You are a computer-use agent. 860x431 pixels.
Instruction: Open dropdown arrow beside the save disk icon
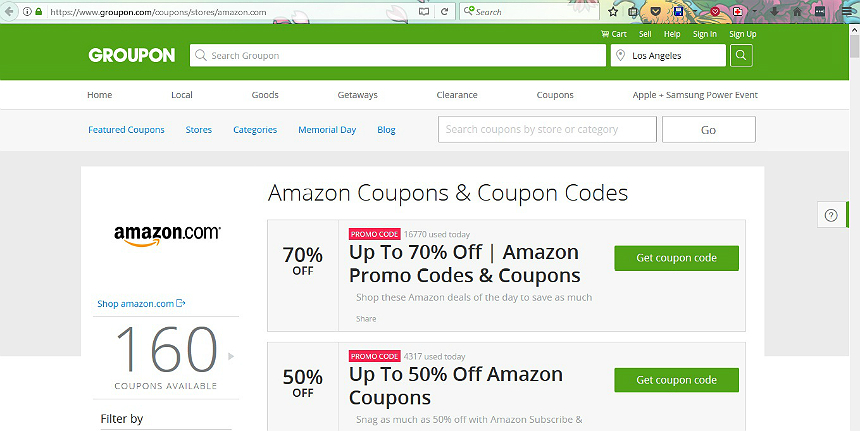point(695,12)
